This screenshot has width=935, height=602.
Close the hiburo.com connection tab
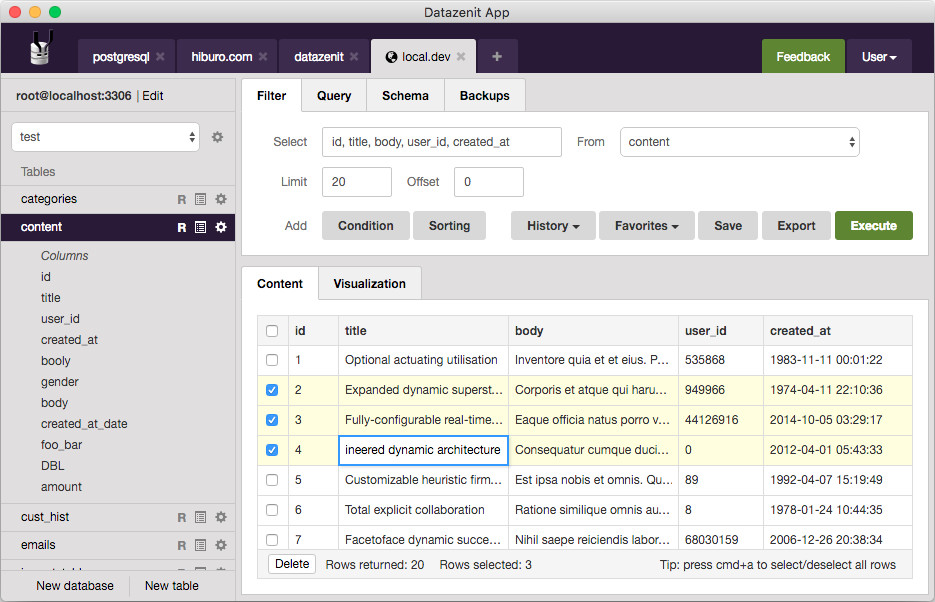263,57
